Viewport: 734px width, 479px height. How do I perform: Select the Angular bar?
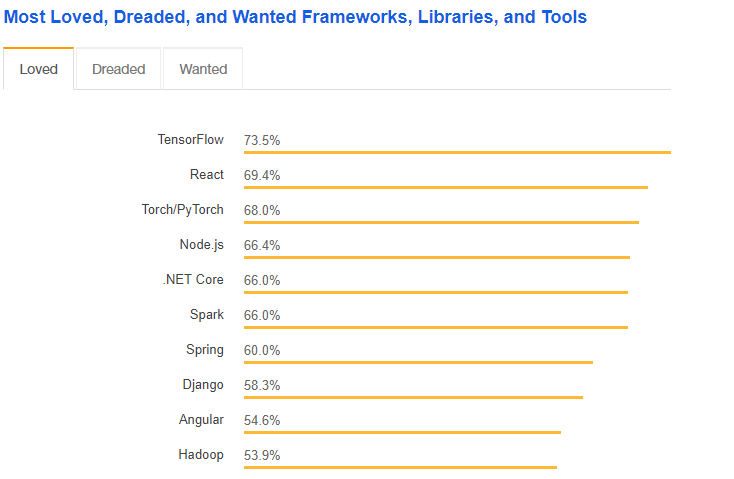(x=402, y=432)
